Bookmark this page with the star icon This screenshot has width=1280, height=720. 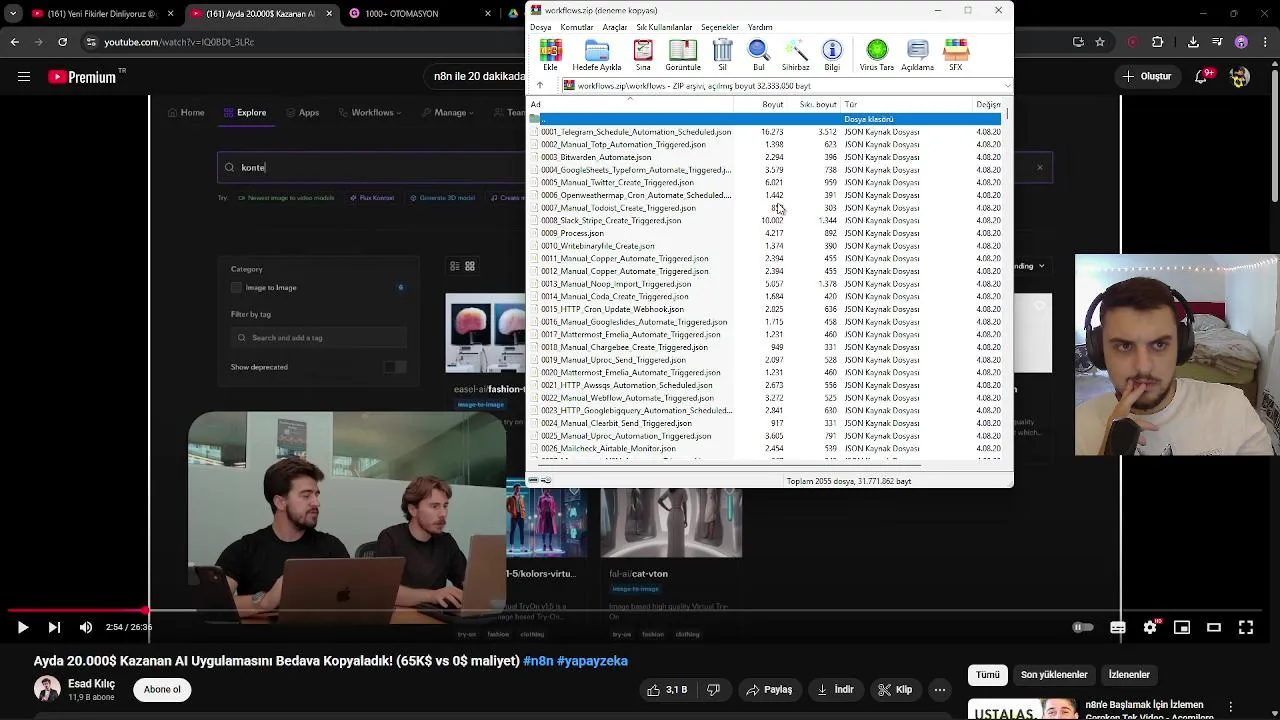[x=1100, y=42]
